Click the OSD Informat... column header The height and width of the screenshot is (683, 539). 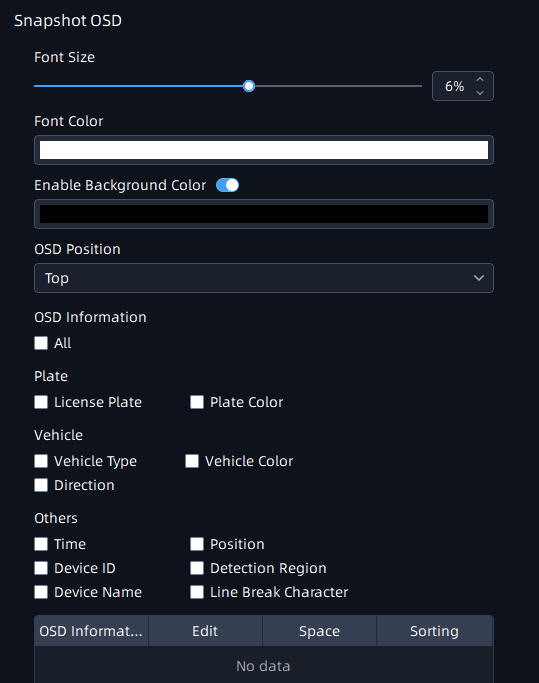click(x=91, y=631)
